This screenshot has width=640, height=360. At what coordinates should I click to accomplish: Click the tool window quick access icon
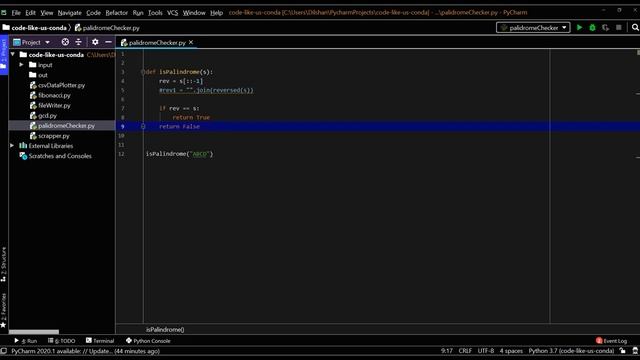(x=4, y=351)
